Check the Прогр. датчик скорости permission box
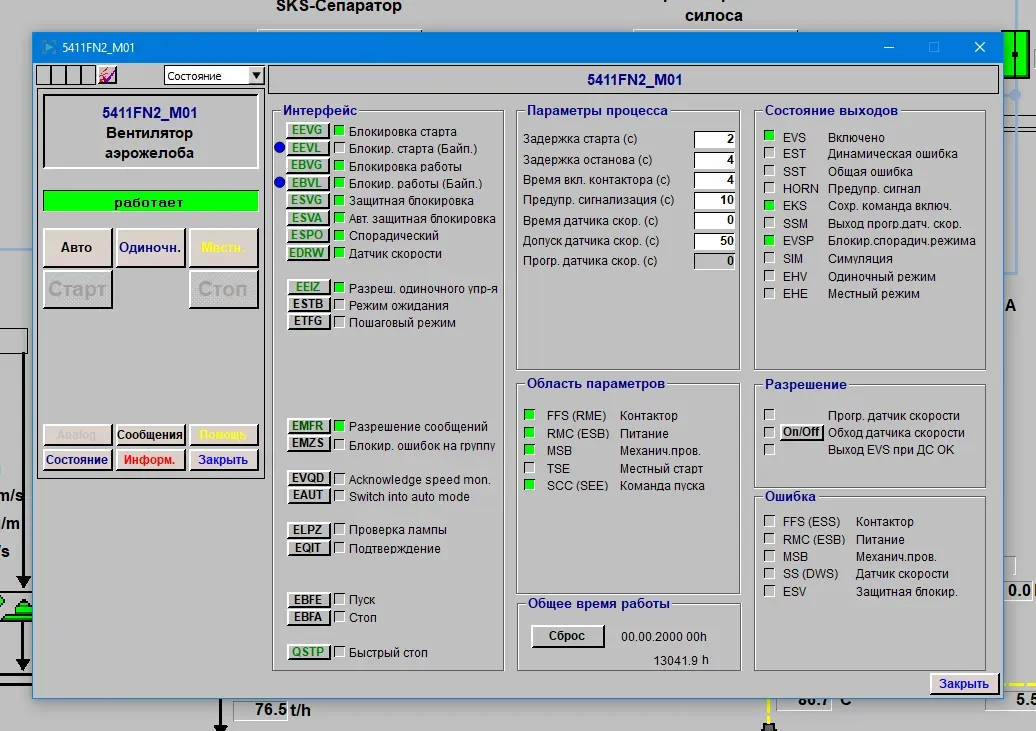Viewport: 1036px width, 731px height. (x=769, y=414)
